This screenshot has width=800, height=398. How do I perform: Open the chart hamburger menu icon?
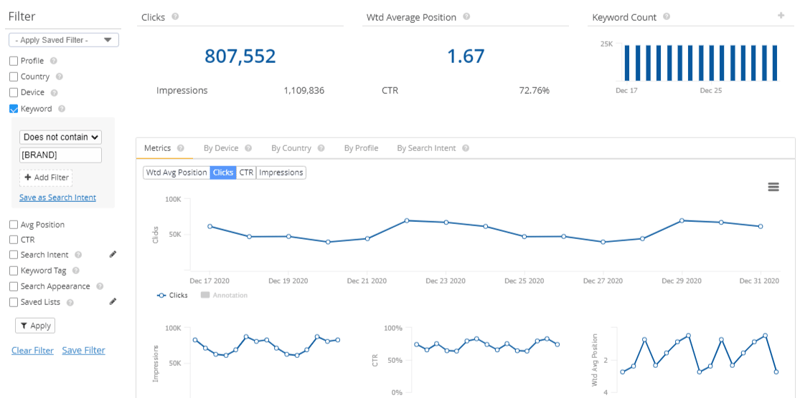[773, 187]
